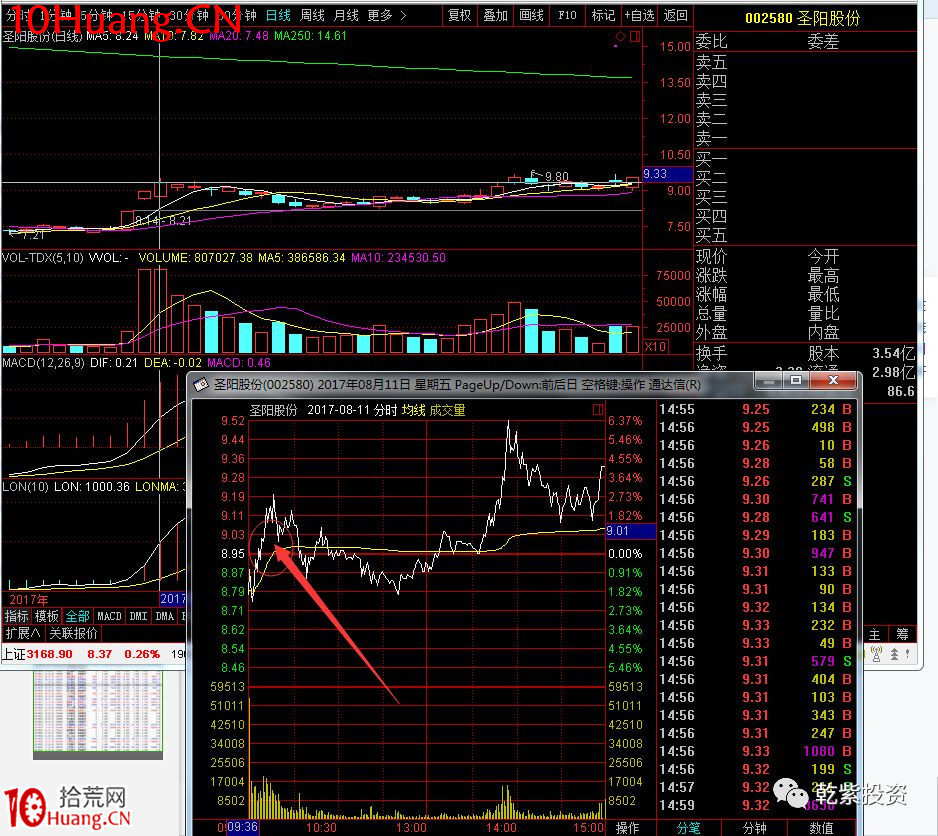
Task: Click the 主 tab in quote panel
Action: pos(874,634)
